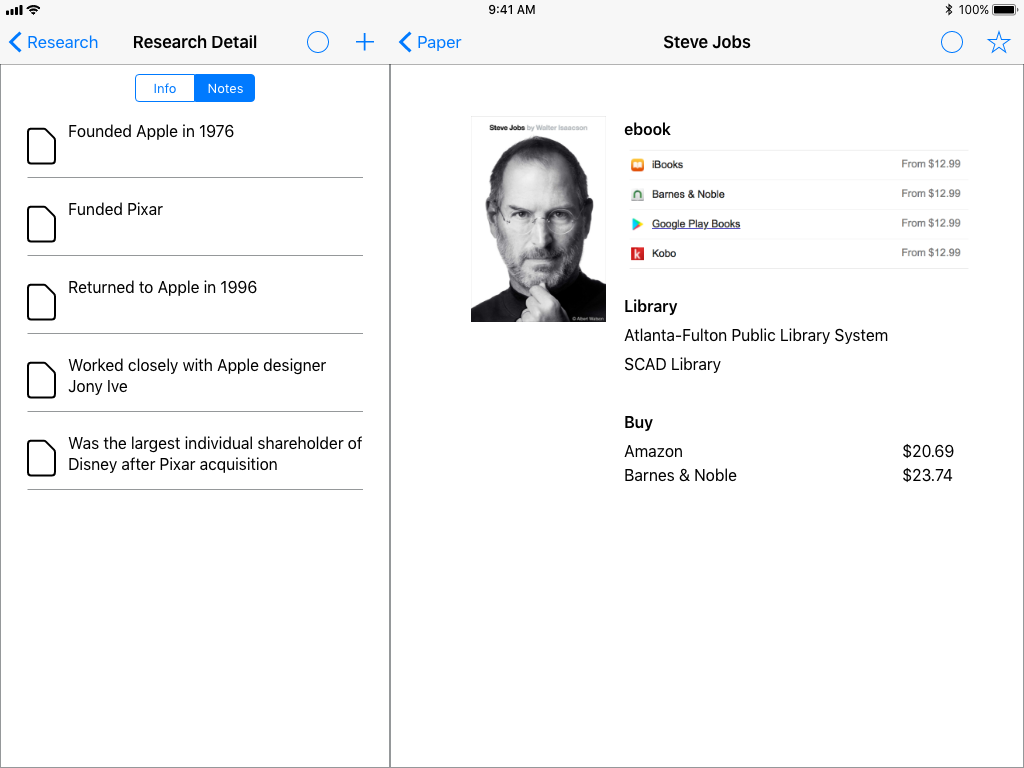Open document icon for Jony Ive note
The height and width of the screenshot is (768, 1024).
[x=41, y=380]
